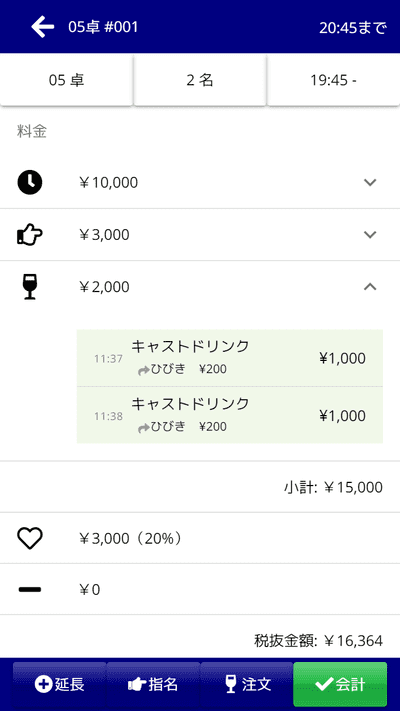Viewport: 400px width, 711px height.
Task: Click the heart service charge icon
Action: pyautogui.click(x=30, y=539)
